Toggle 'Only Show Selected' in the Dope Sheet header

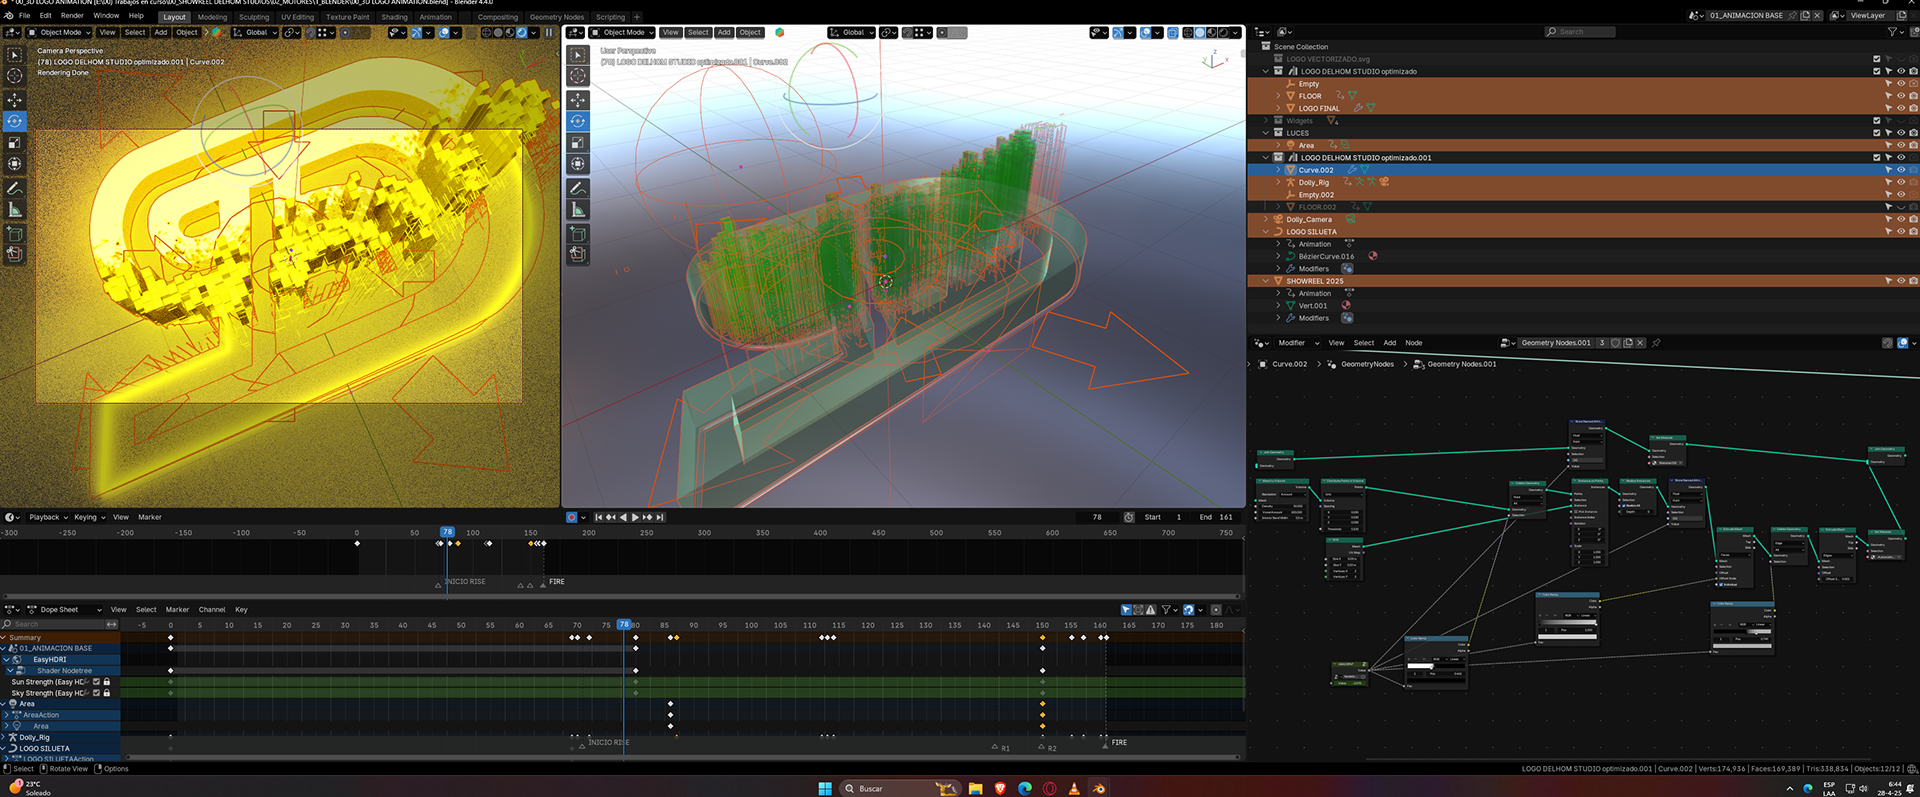click(x=1126, y=609)
